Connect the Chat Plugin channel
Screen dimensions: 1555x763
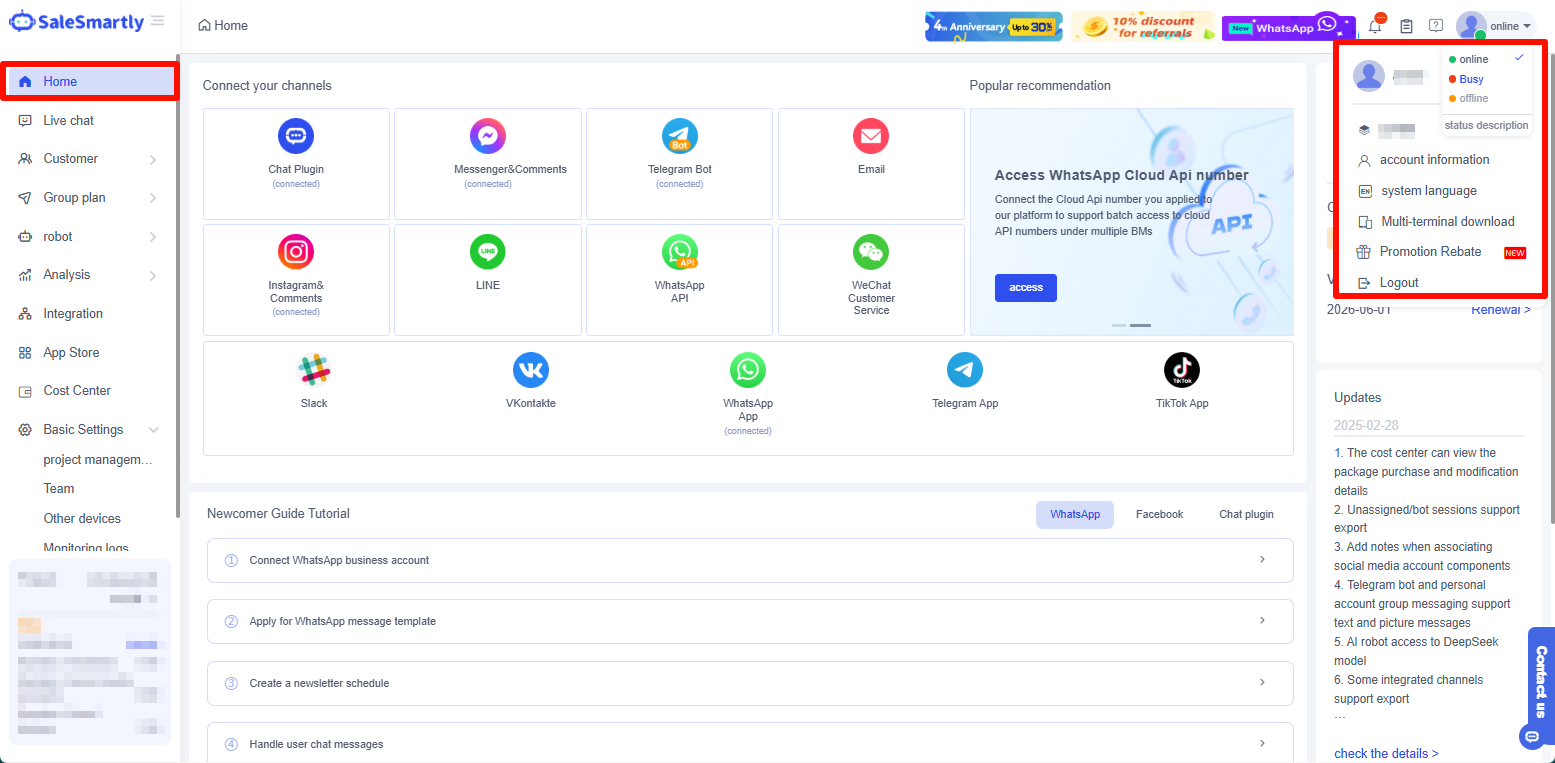(296, 164)
